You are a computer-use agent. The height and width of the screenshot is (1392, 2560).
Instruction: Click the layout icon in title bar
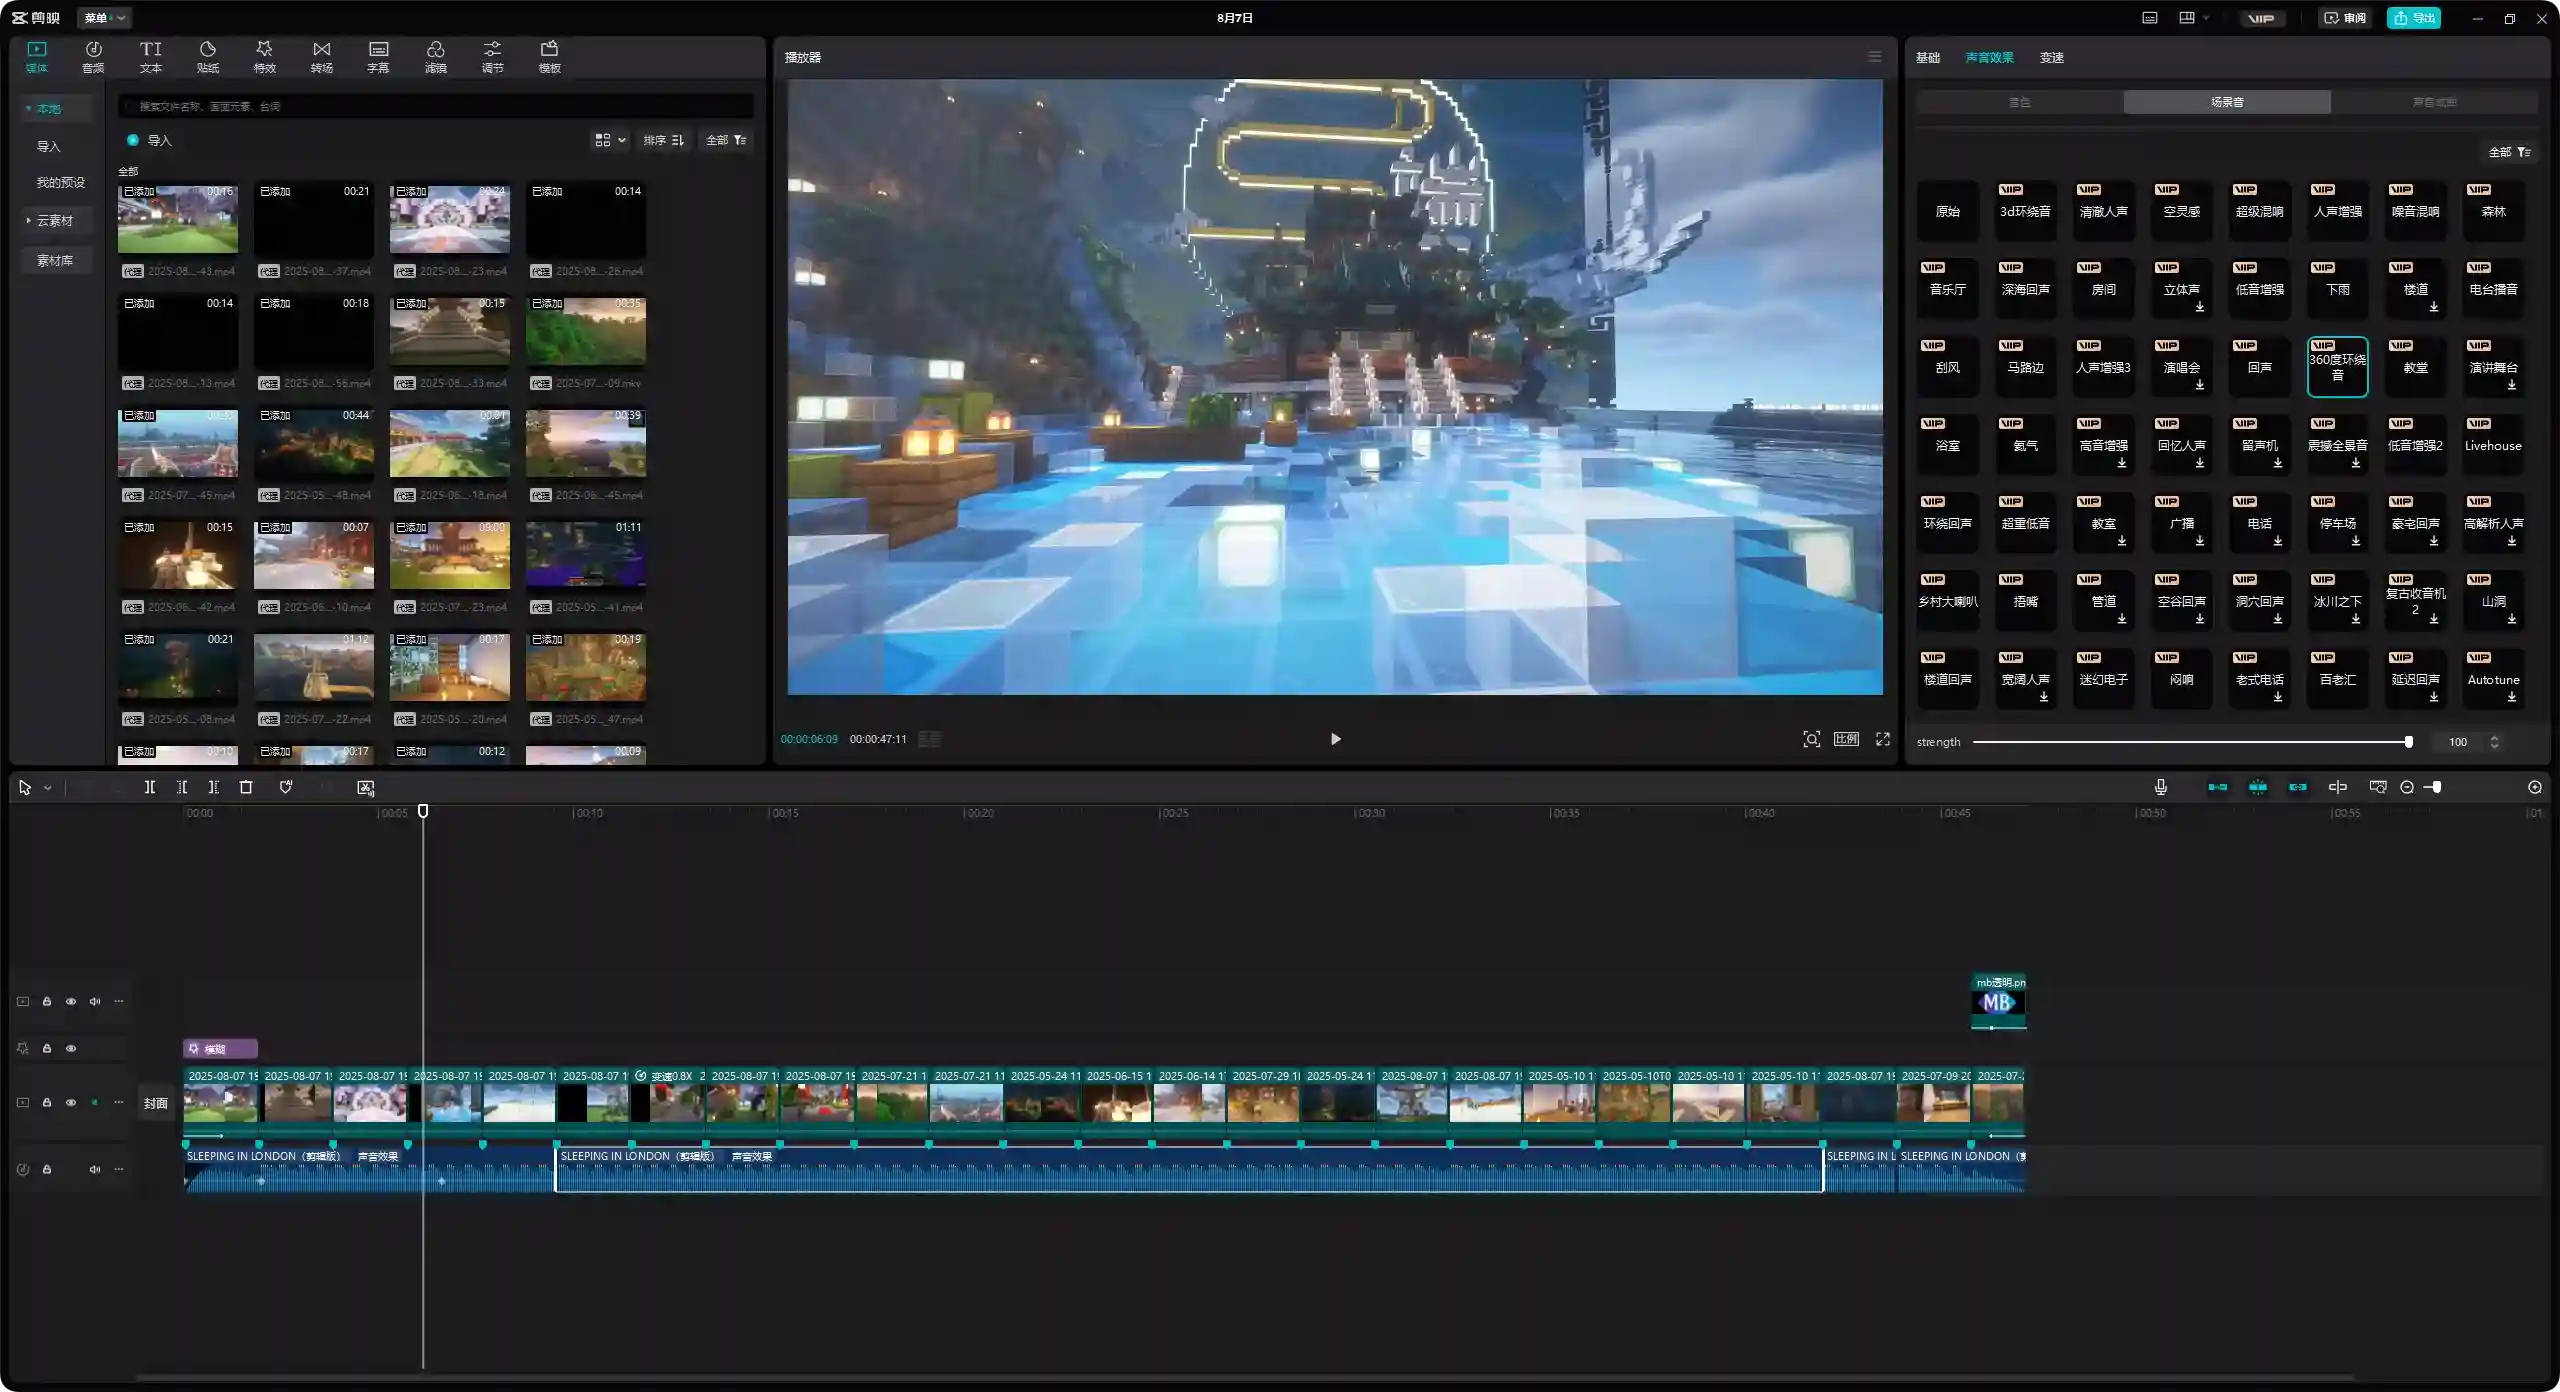click(2187, 18)
